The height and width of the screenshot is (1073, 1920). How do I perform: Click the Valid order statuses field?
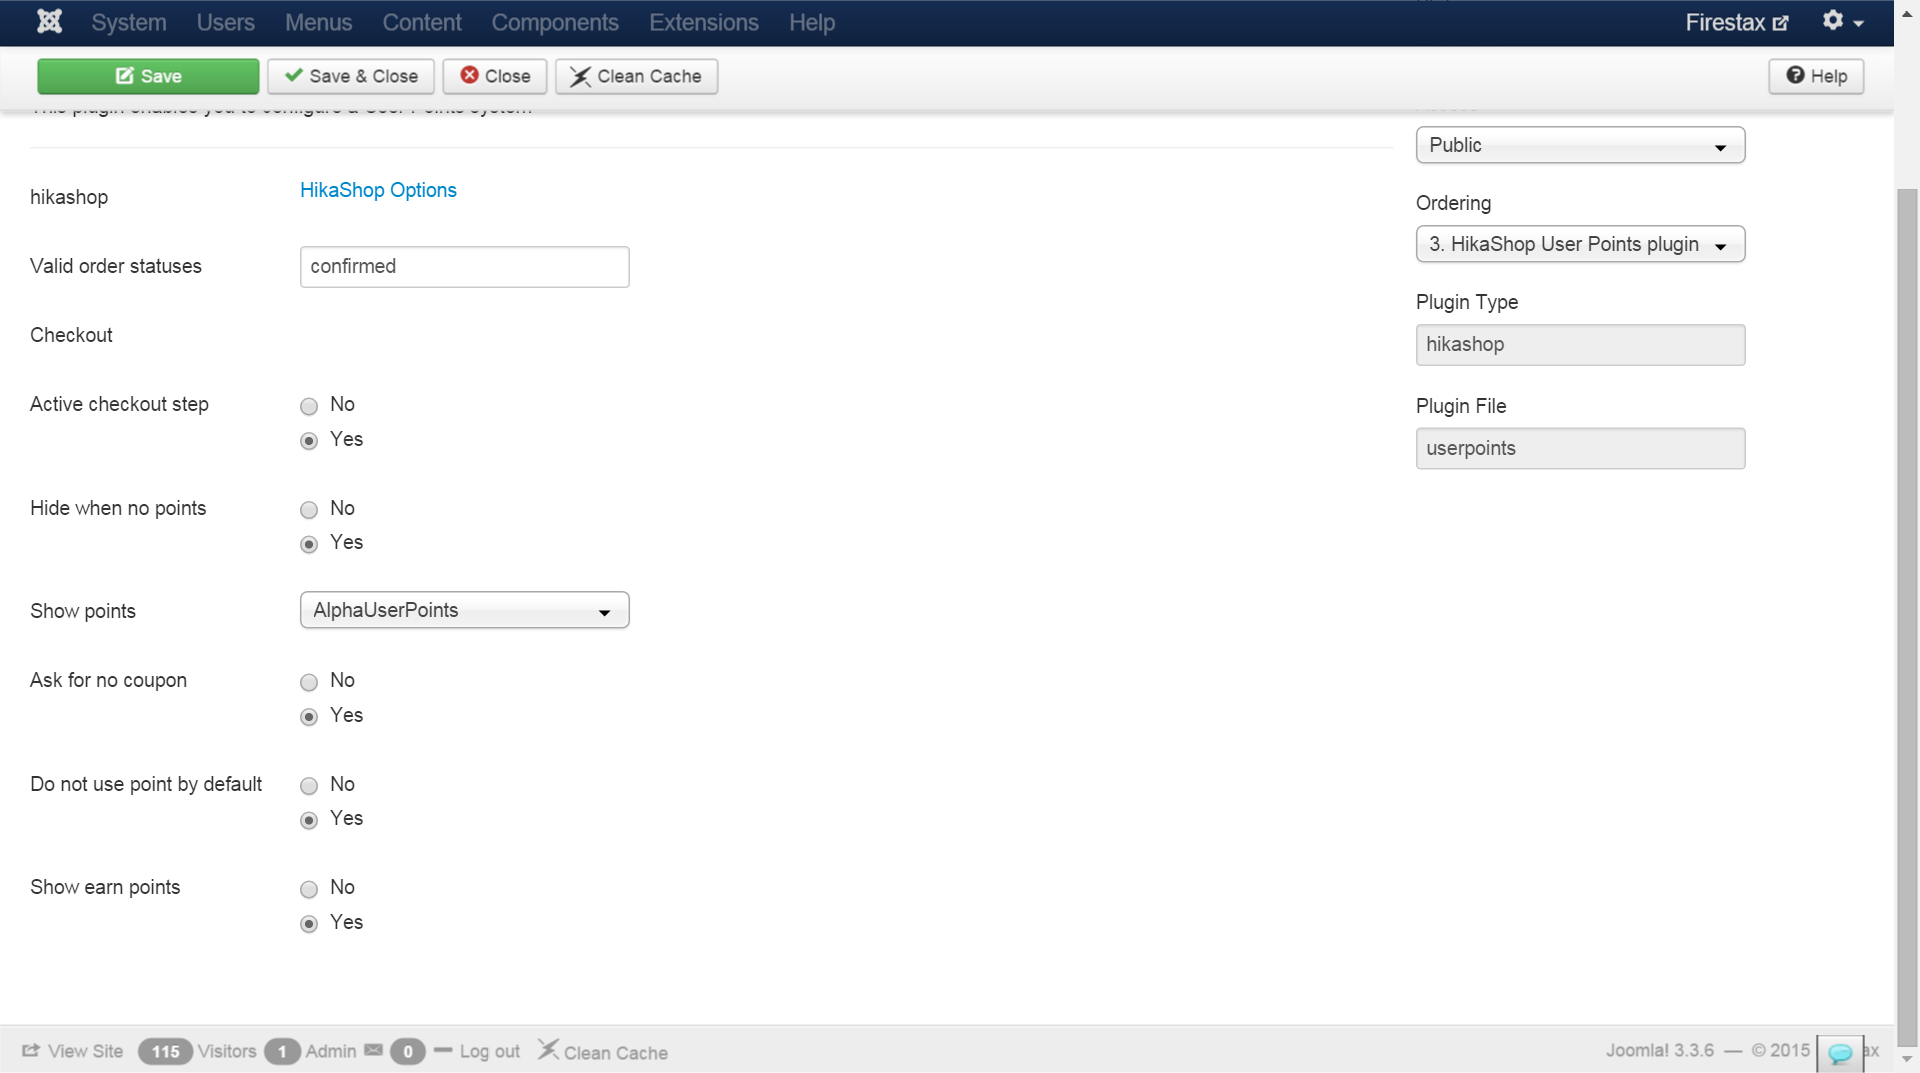(x=465, y=267)
